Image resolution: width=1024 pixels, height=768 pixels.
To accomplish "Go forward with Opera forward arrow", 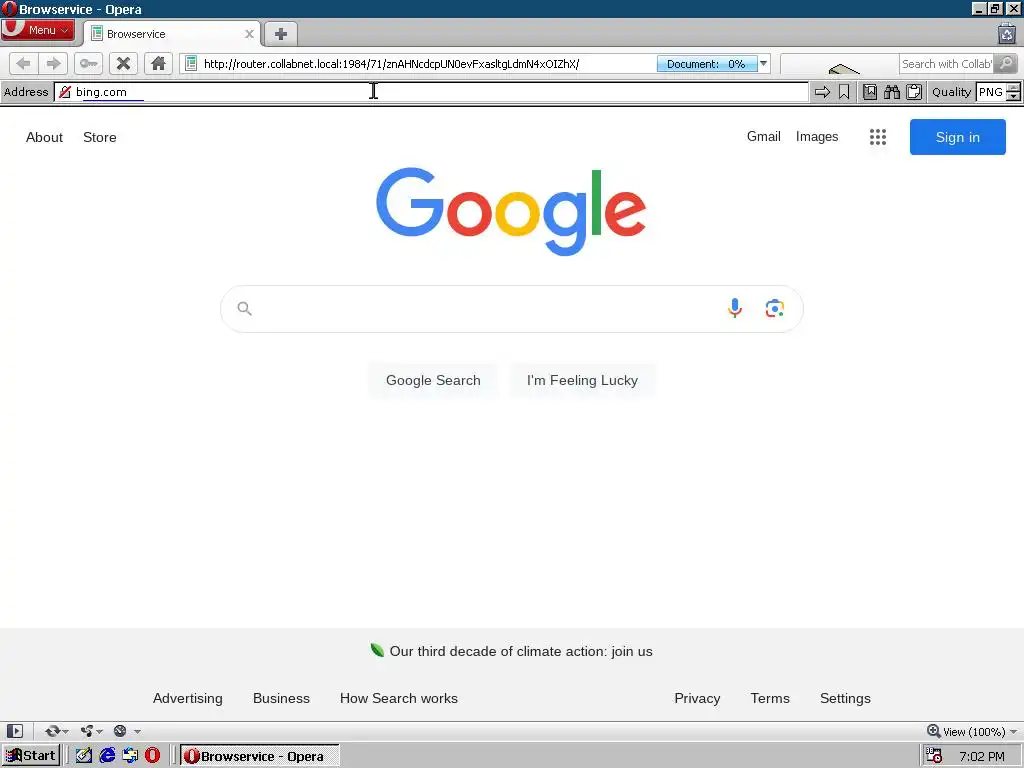I will 53,63.
